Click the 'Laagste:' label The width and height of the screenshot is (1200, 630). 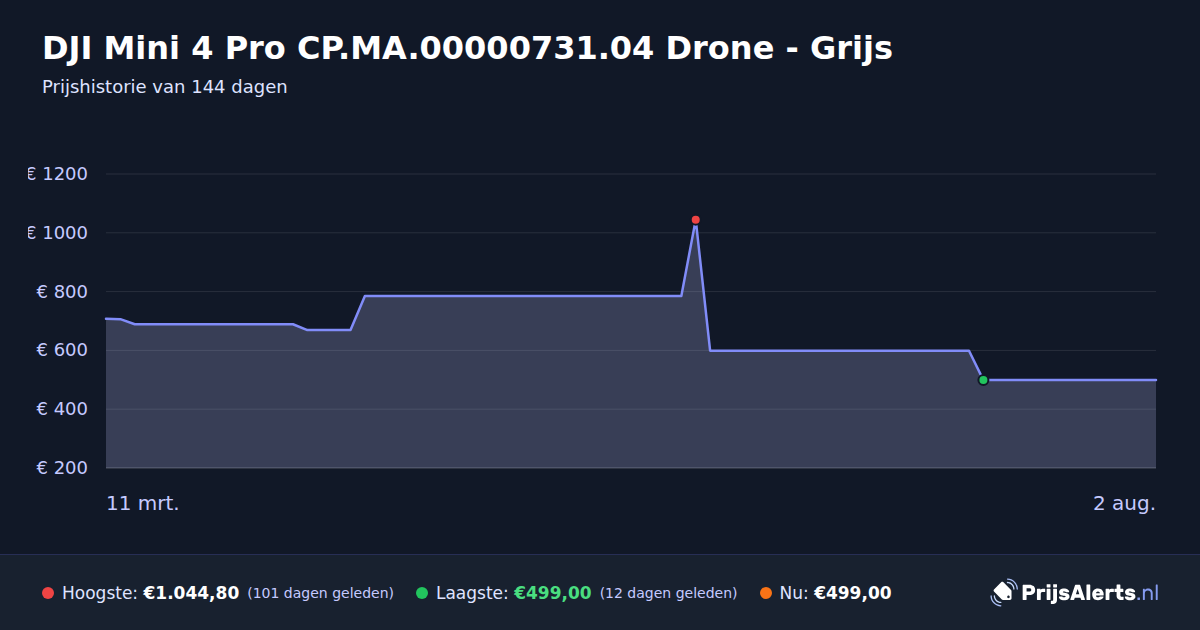[x=472, y=593]
